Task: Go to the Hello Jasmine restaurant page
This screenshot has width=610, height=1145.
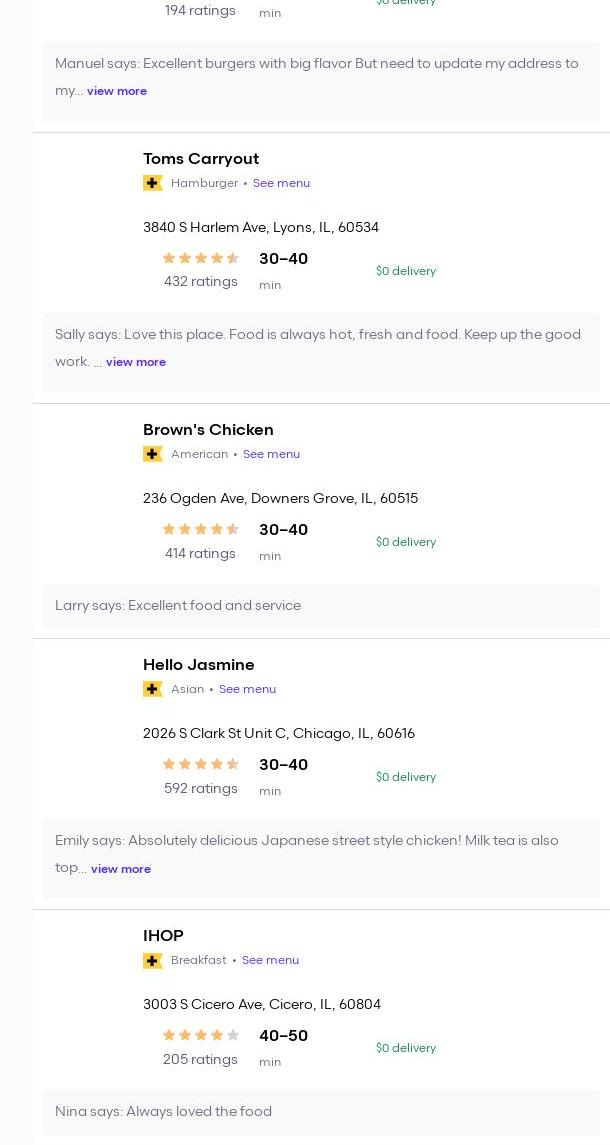Action: (198, 664)
